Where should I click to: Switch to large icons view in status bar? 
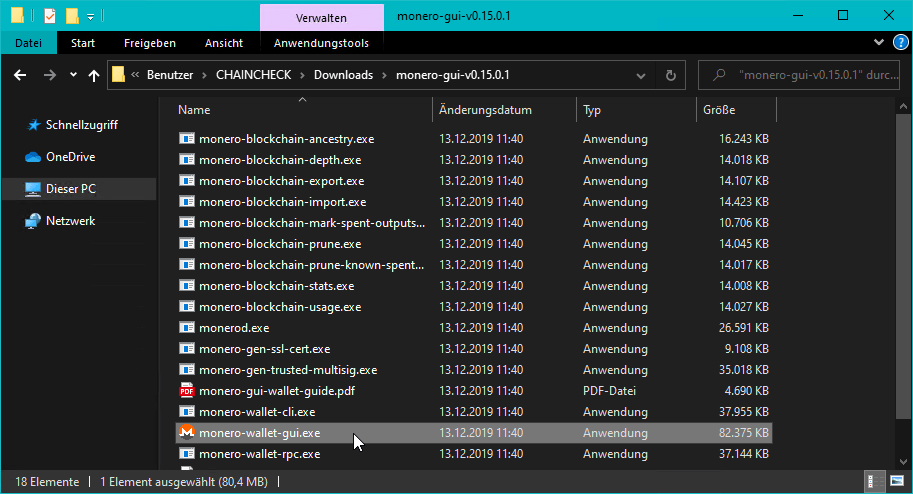point(897,481)
